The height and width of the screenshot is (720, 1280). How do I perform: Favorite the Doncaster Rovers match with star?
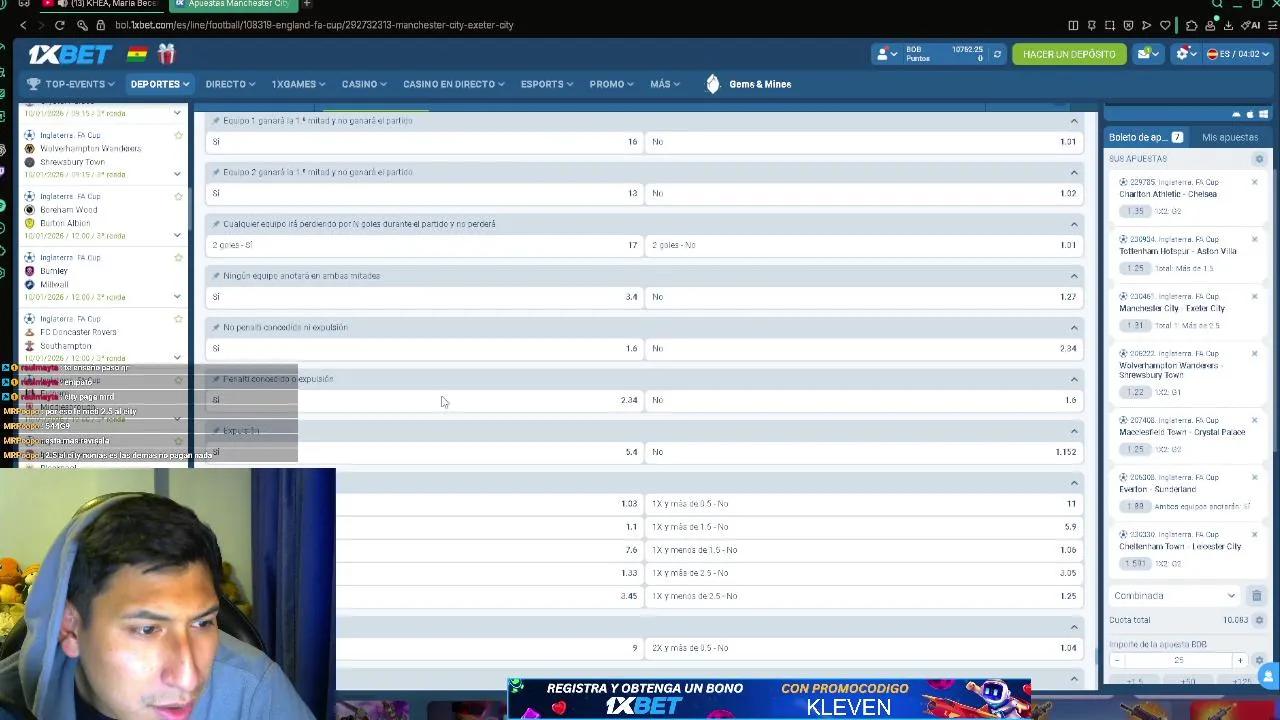pos(178,318)
